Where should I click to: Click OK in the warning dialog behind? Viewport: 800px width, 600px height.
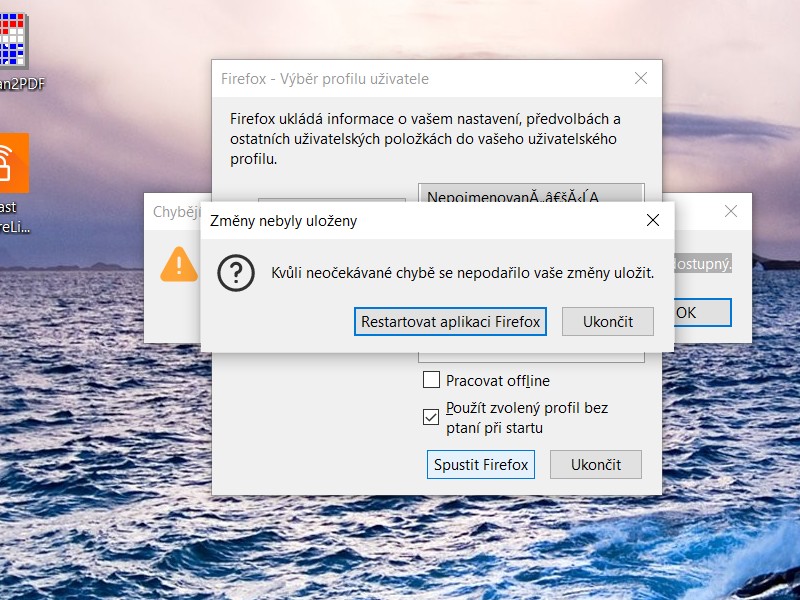(x=703, y=312)
